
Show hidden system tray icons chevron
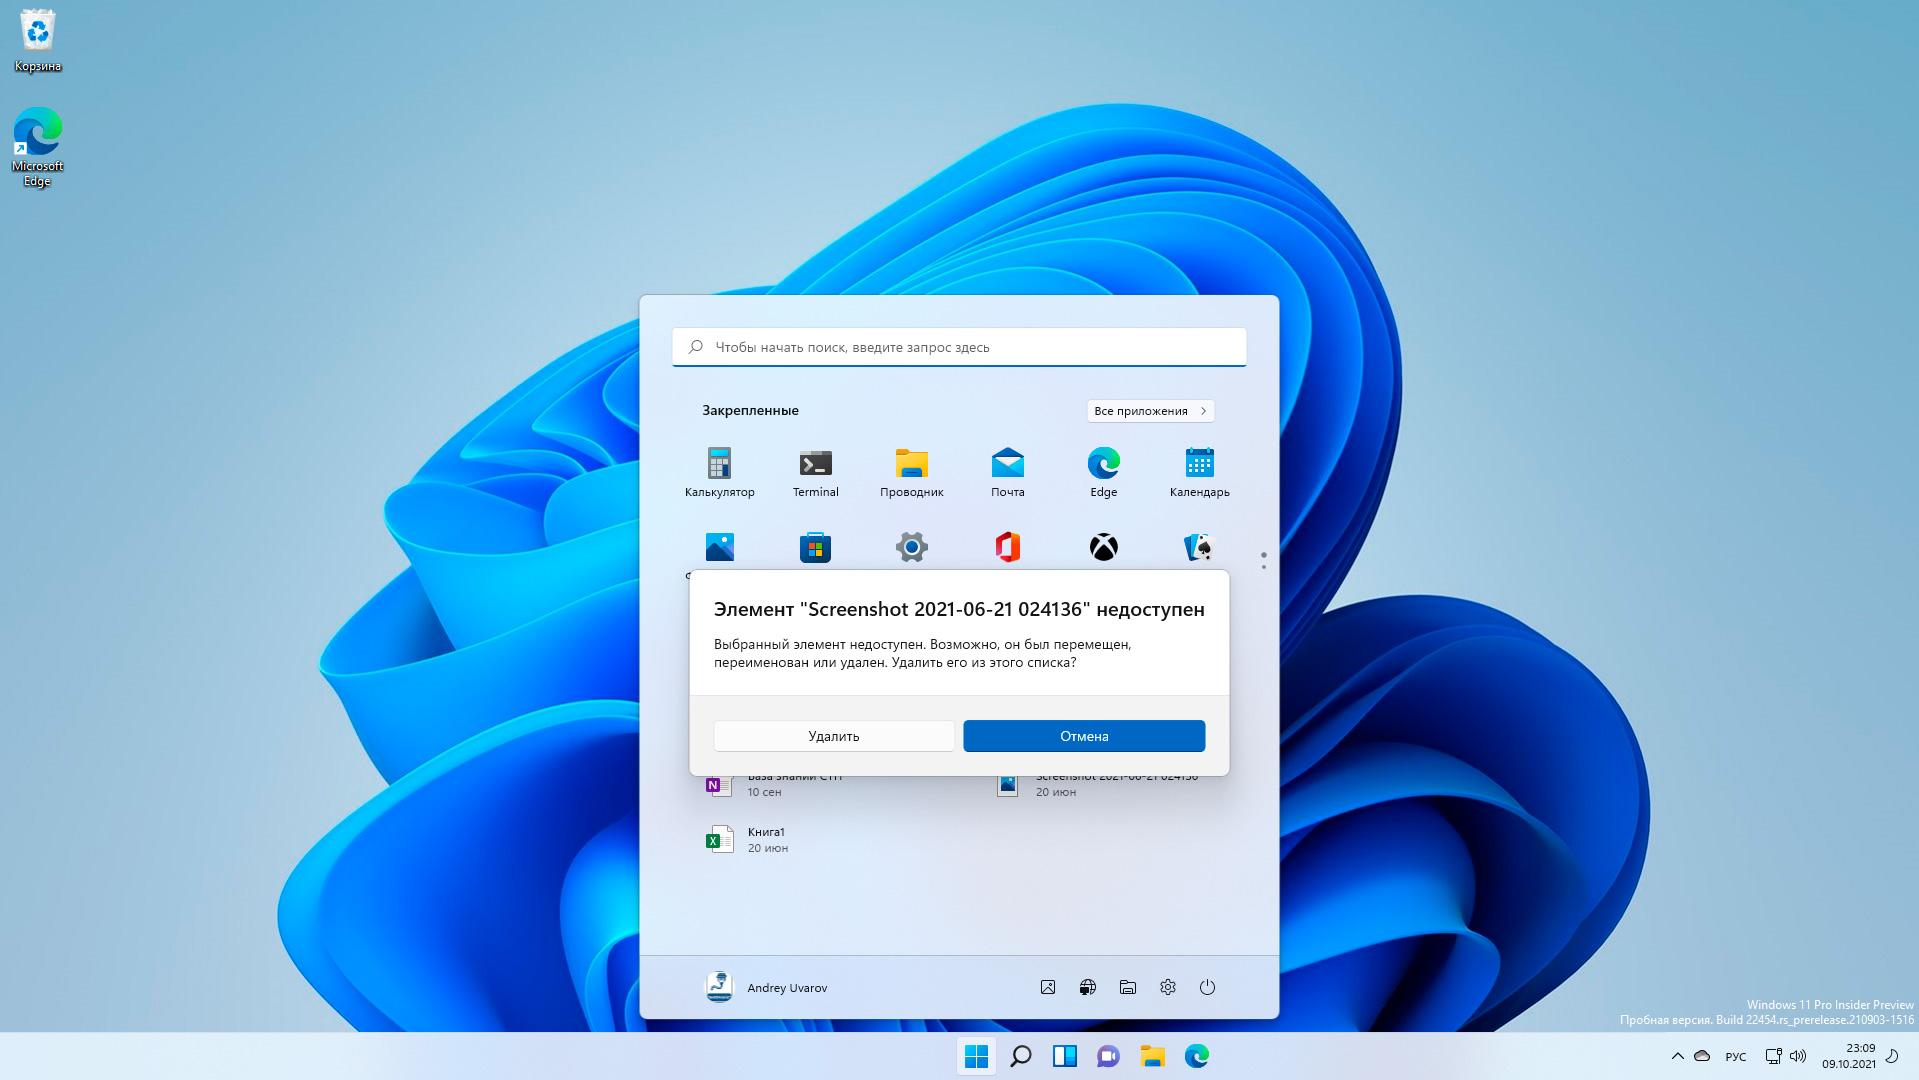point(1677,1056)
